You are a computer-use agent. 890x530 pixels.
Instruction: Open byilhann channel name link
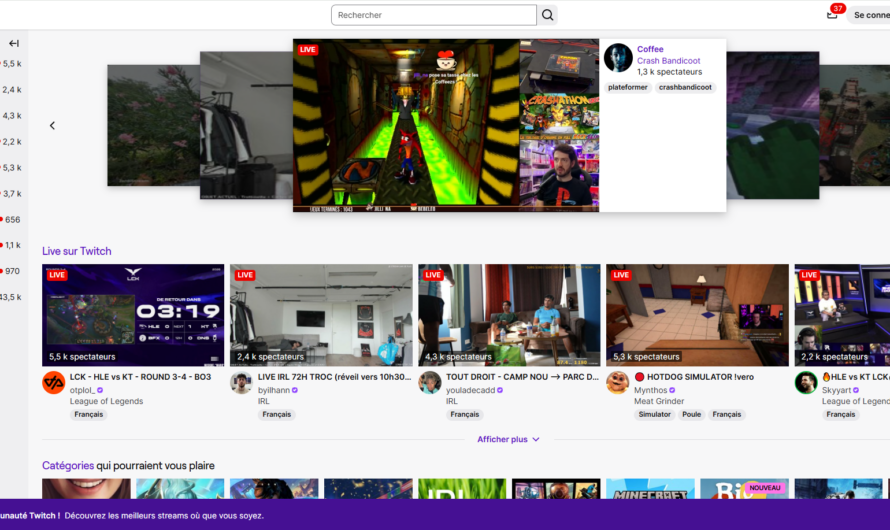[x=274, y=390]
